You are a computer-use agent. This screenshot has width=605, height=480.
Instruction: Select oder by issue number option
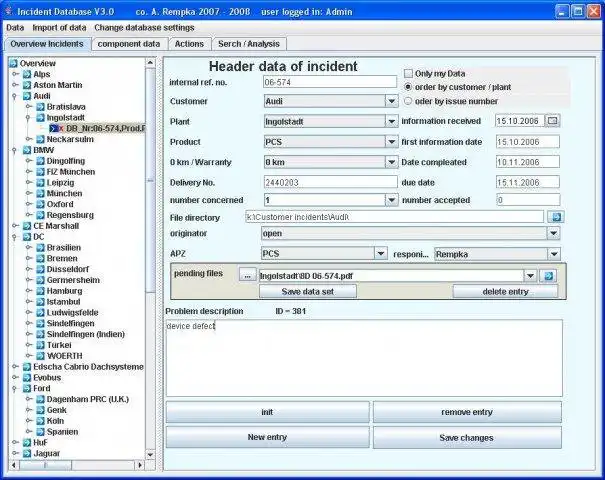pyautogui.click(x=408, y=101)
